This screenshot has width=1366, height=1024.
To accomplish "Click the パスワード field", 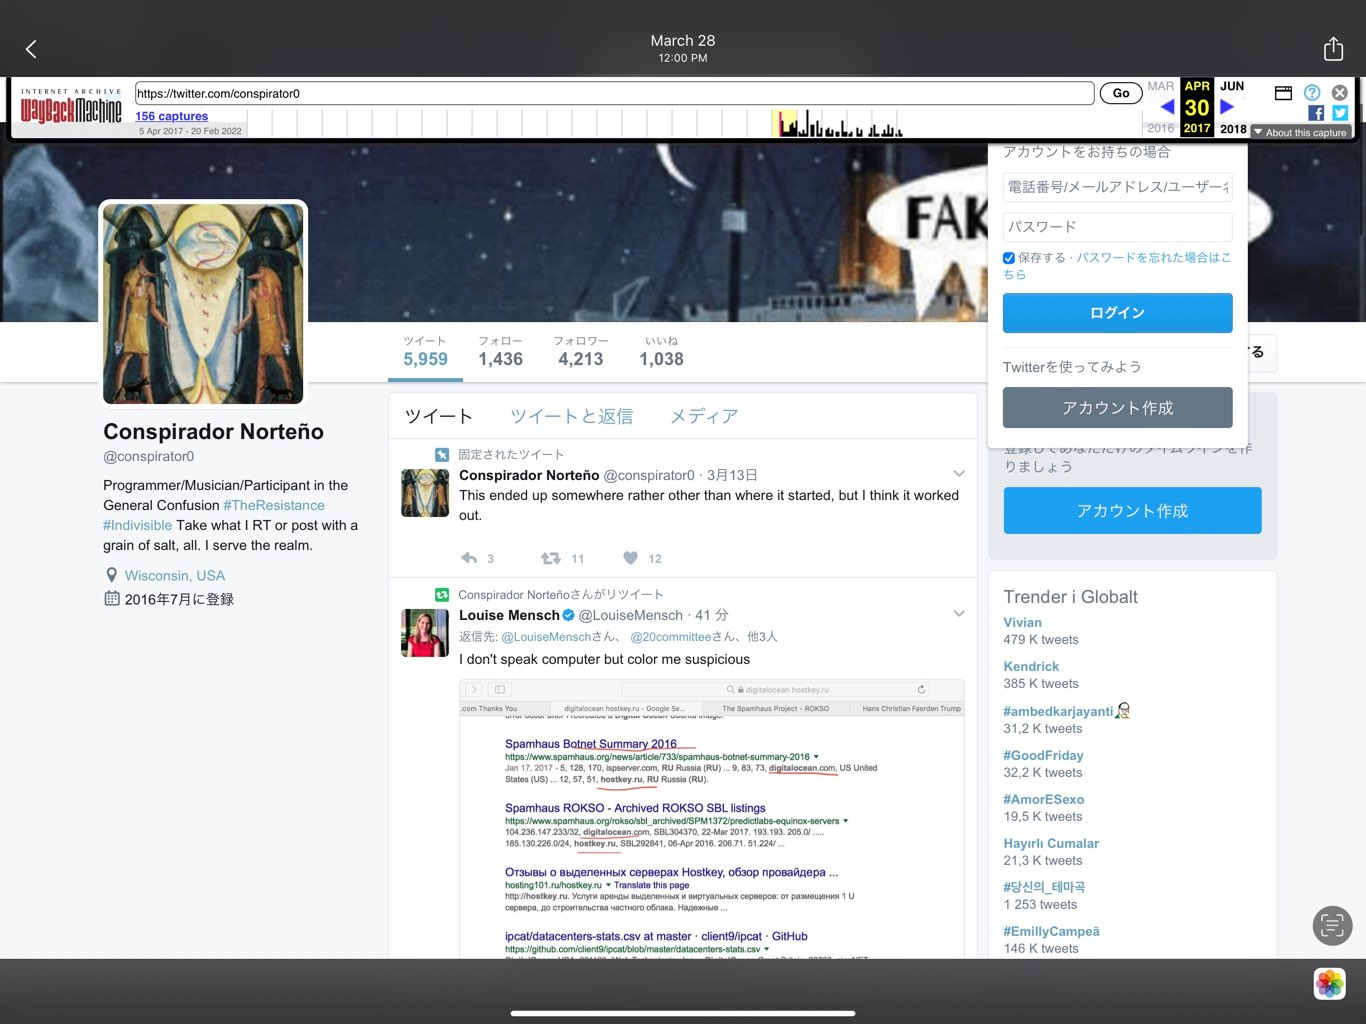I will [x=1117, y=226].
